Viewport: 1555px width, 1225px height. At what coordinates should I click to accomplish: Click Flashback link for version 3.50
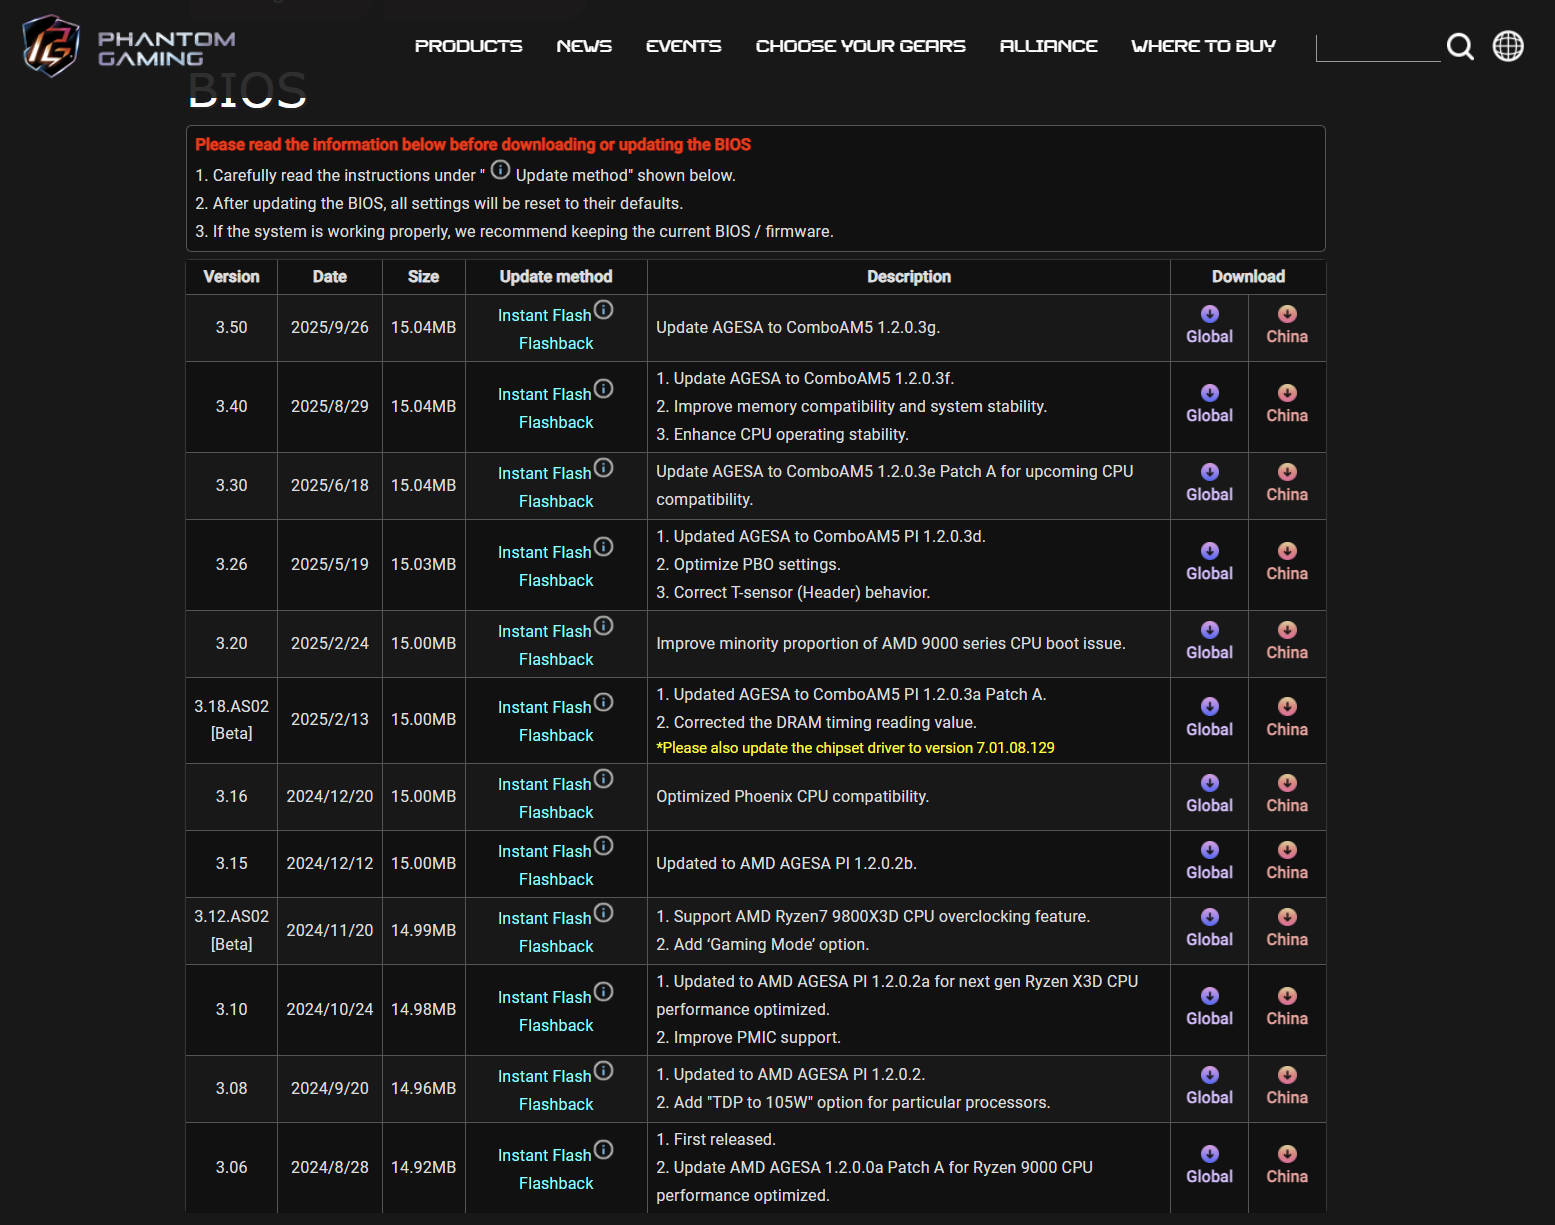coord(556,343)
